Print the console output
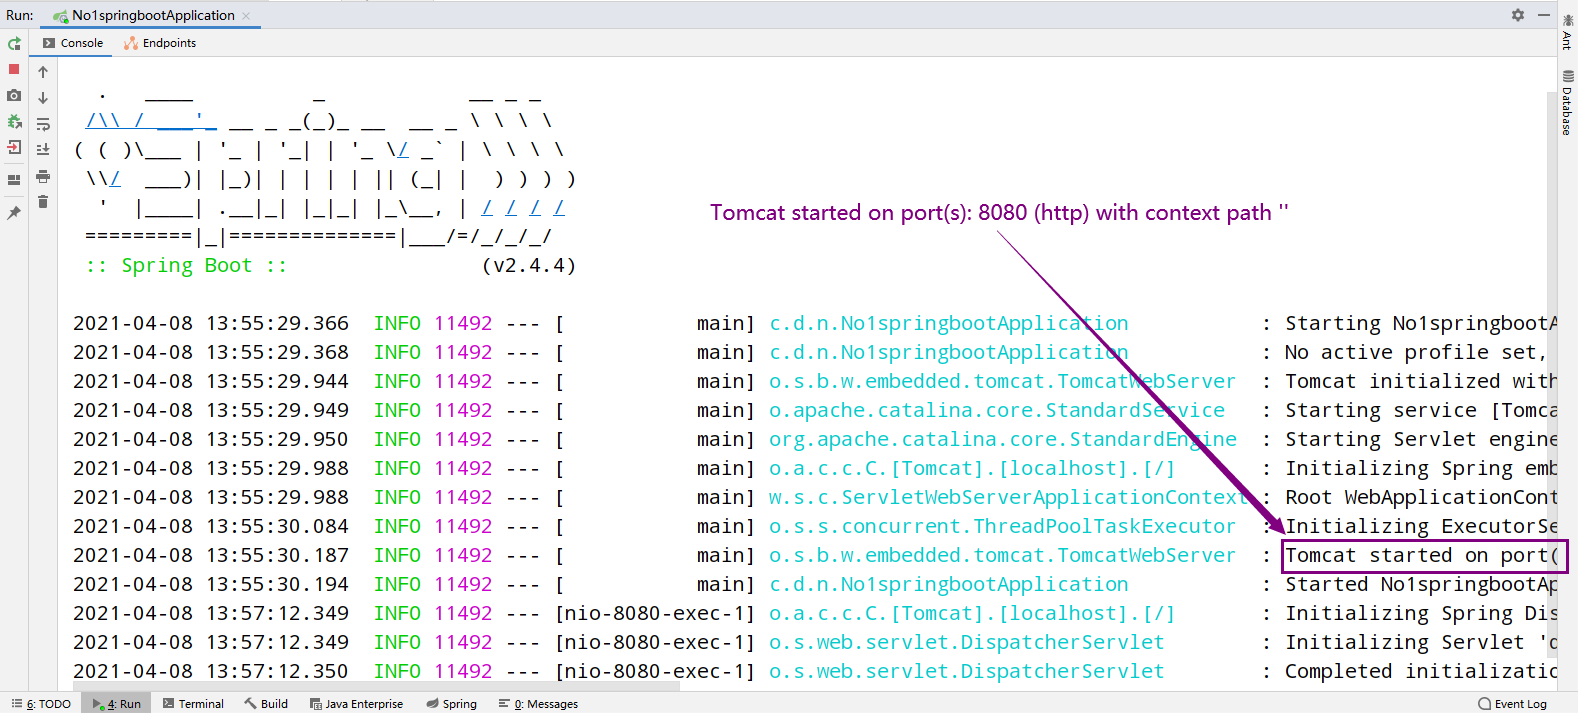 [x=43, y=176]
